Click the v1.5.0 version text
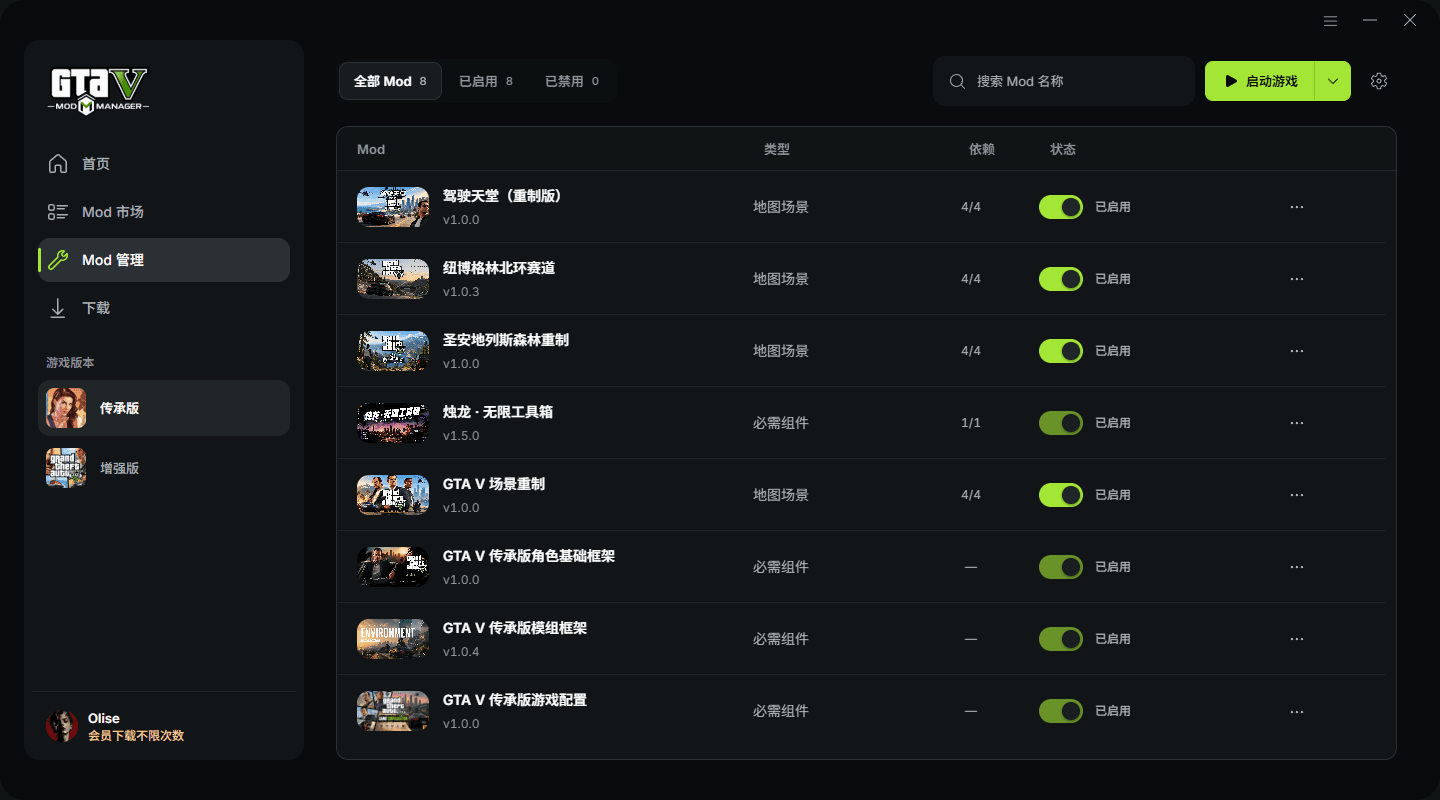Viewport: 1440px width, 800px height. (461, 436)
